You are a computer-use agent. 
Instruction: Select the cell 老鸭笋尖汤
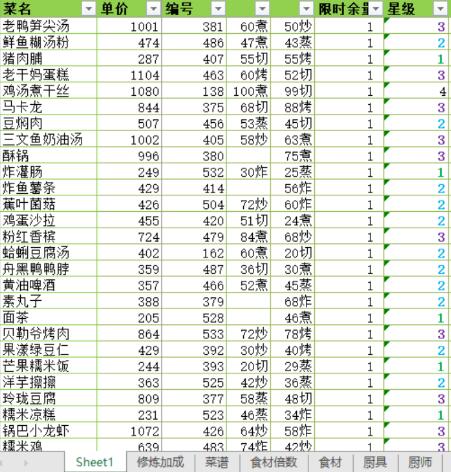pyautogui.click(x=48, y=26)
